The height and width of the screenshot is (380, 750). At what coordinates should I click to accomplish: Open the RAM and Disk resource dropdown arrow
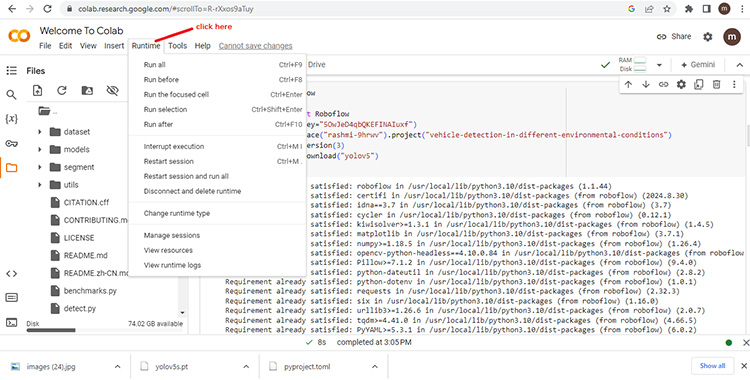[659, 65]
